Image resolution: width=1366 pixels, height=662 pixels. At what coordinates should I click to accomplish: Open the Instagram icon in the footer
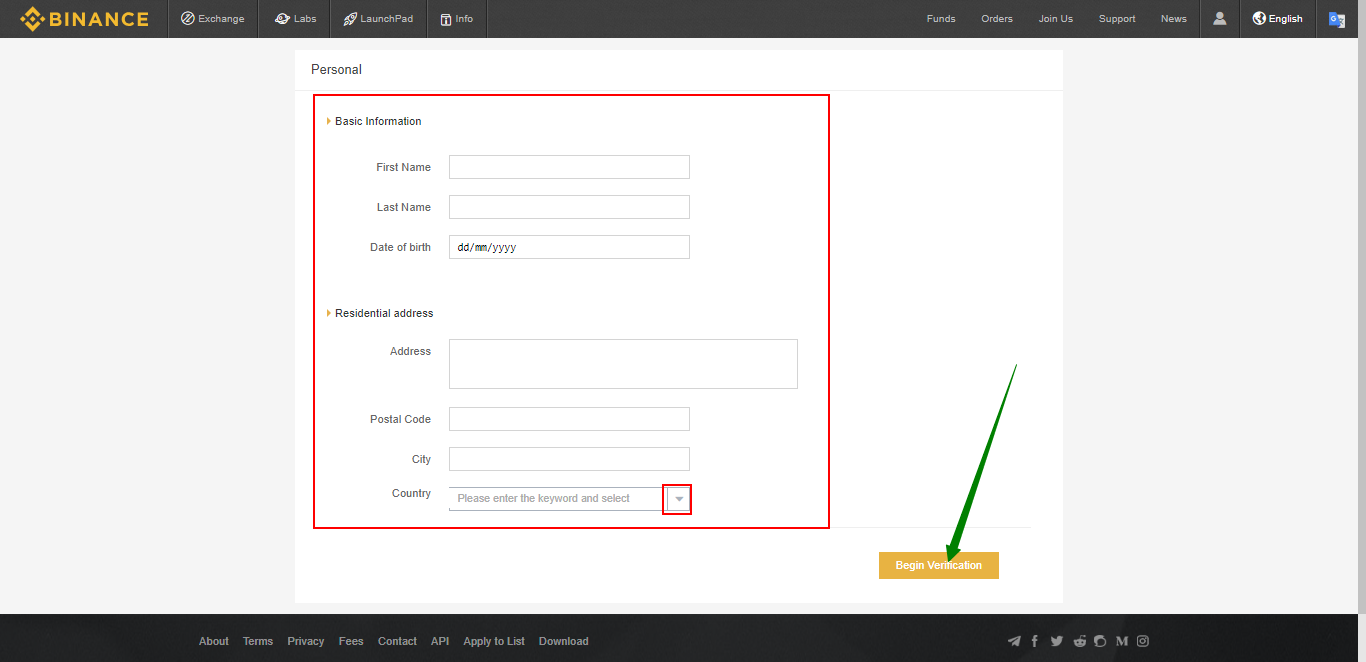click(1143, 641)
